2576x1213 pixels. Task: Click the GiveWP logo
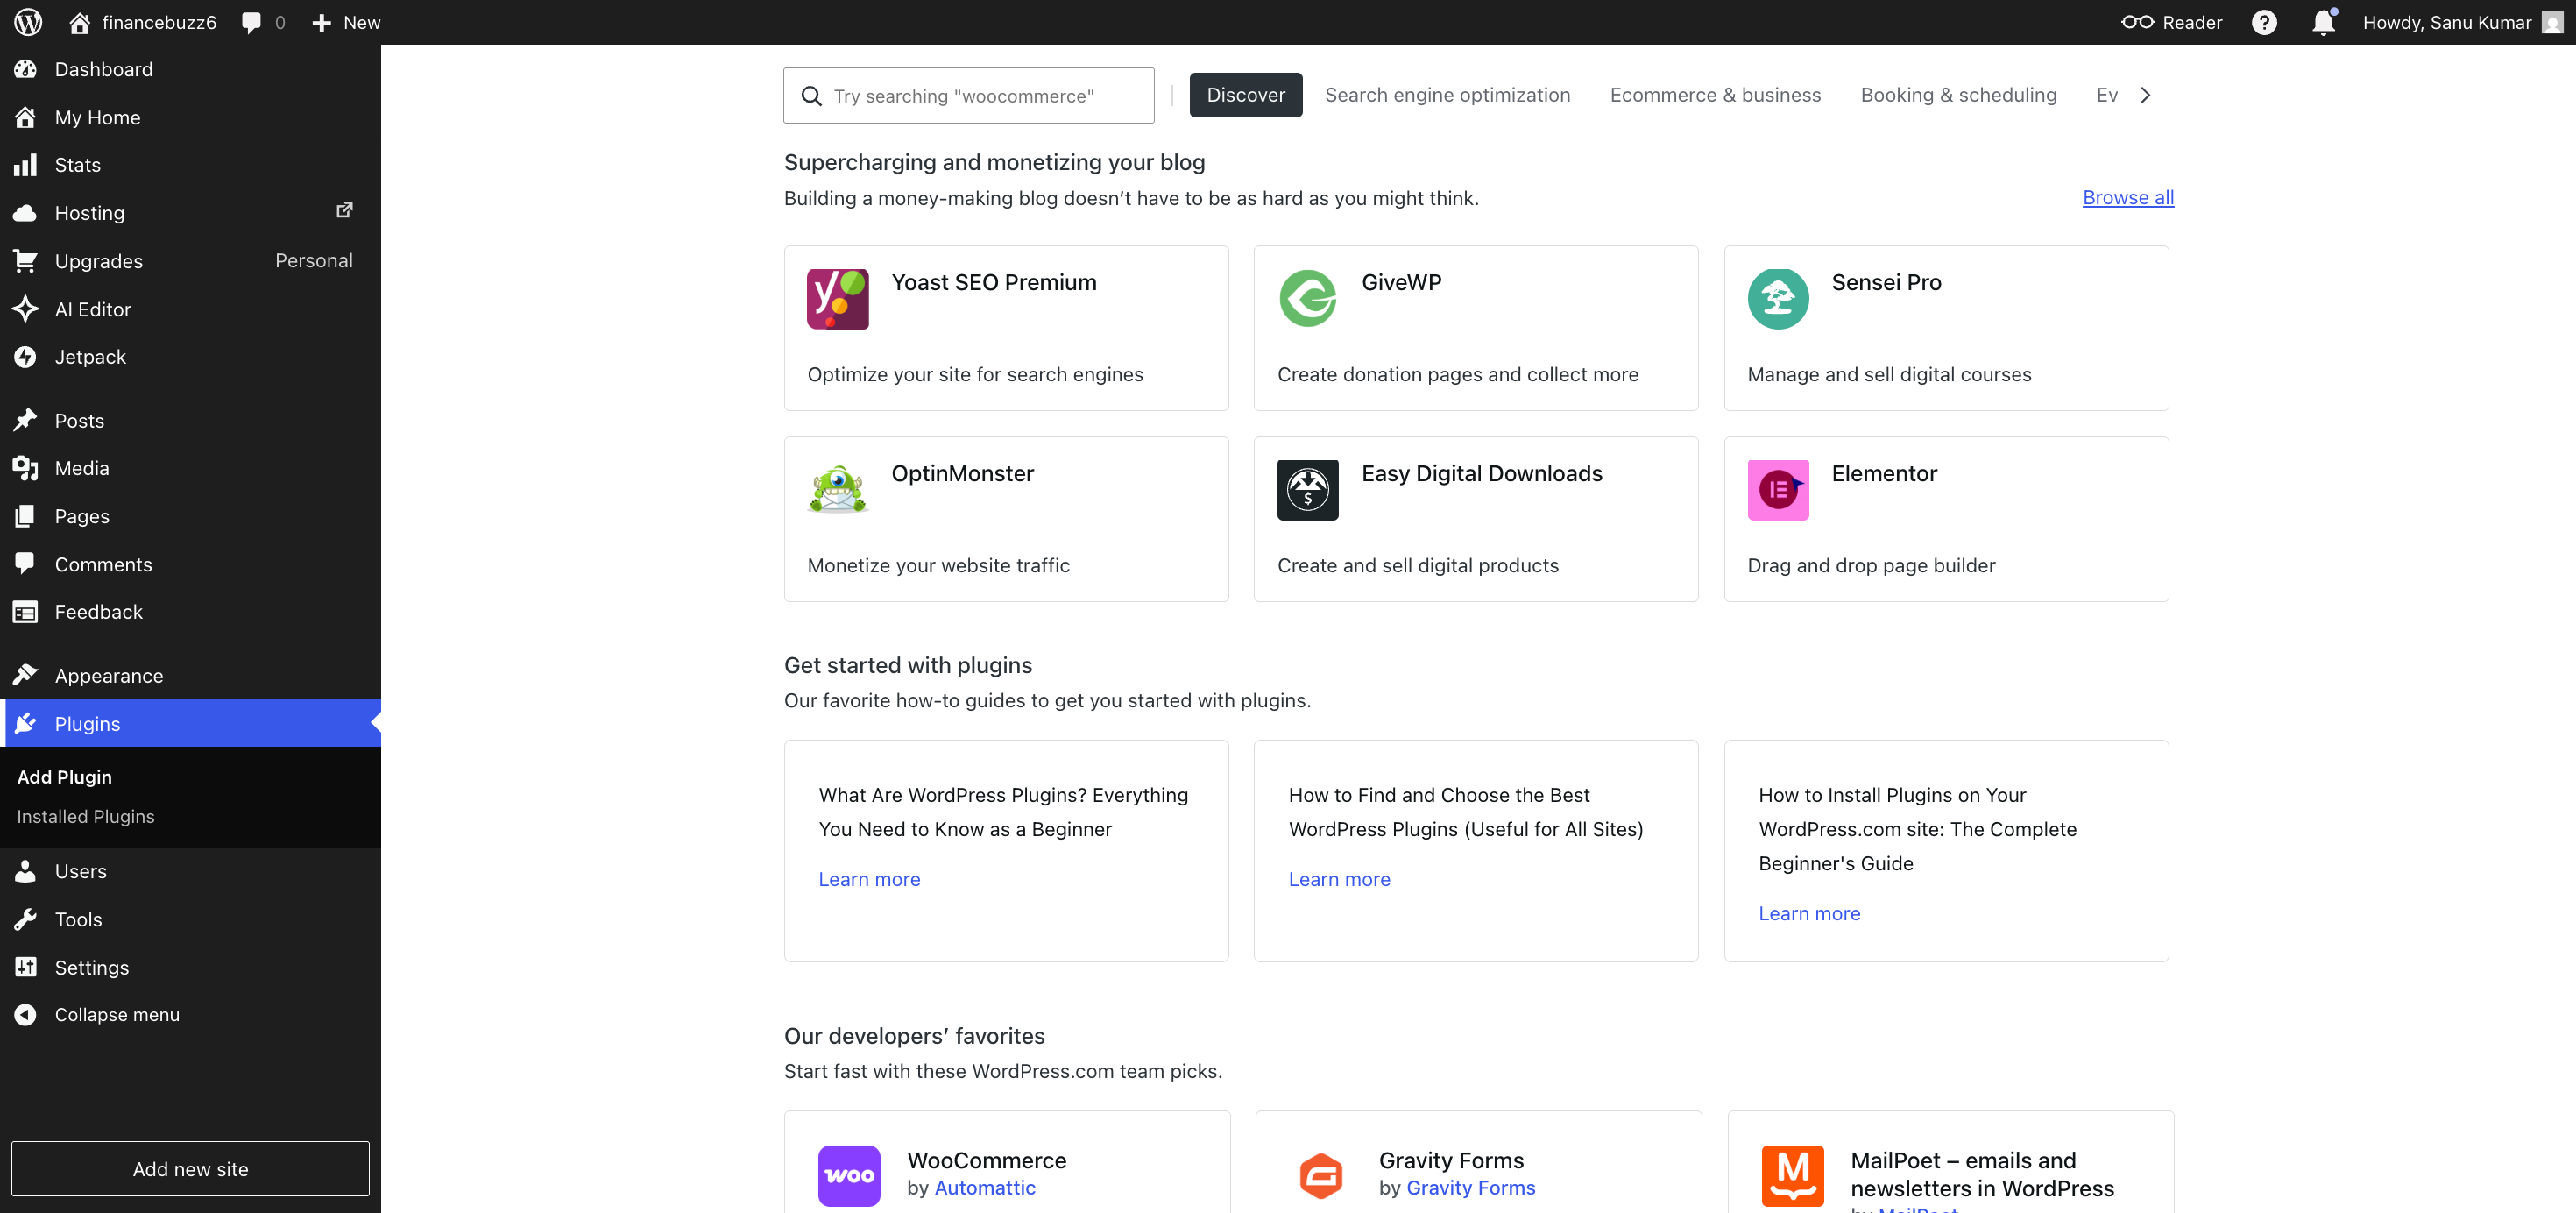(1308, 299)
